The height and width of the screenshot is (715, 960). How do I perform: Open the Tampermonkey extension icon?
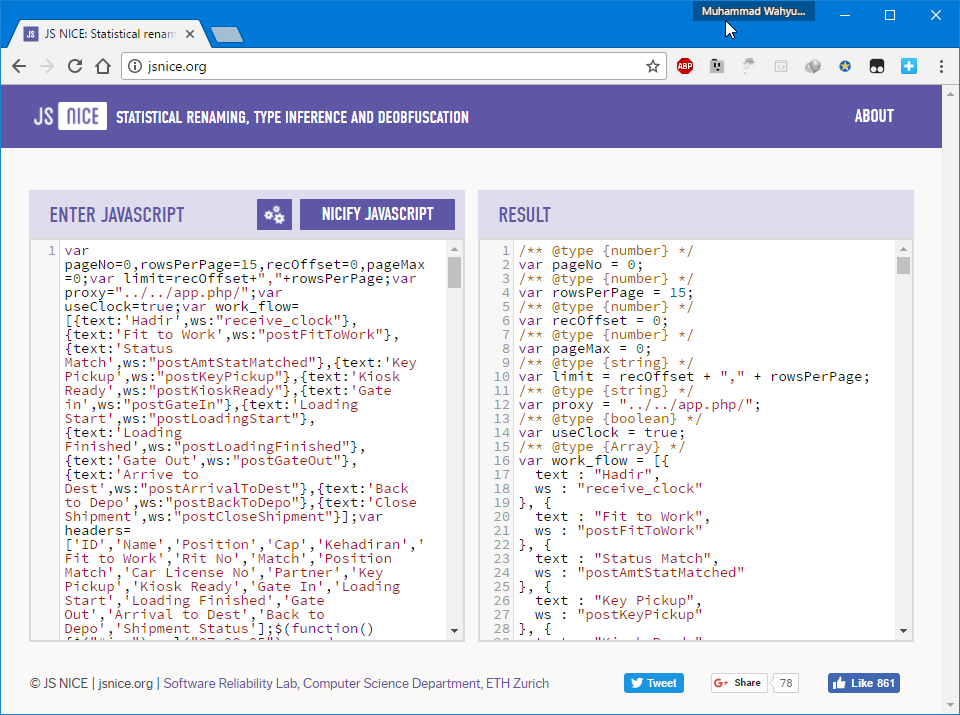[x=877, y=66]
